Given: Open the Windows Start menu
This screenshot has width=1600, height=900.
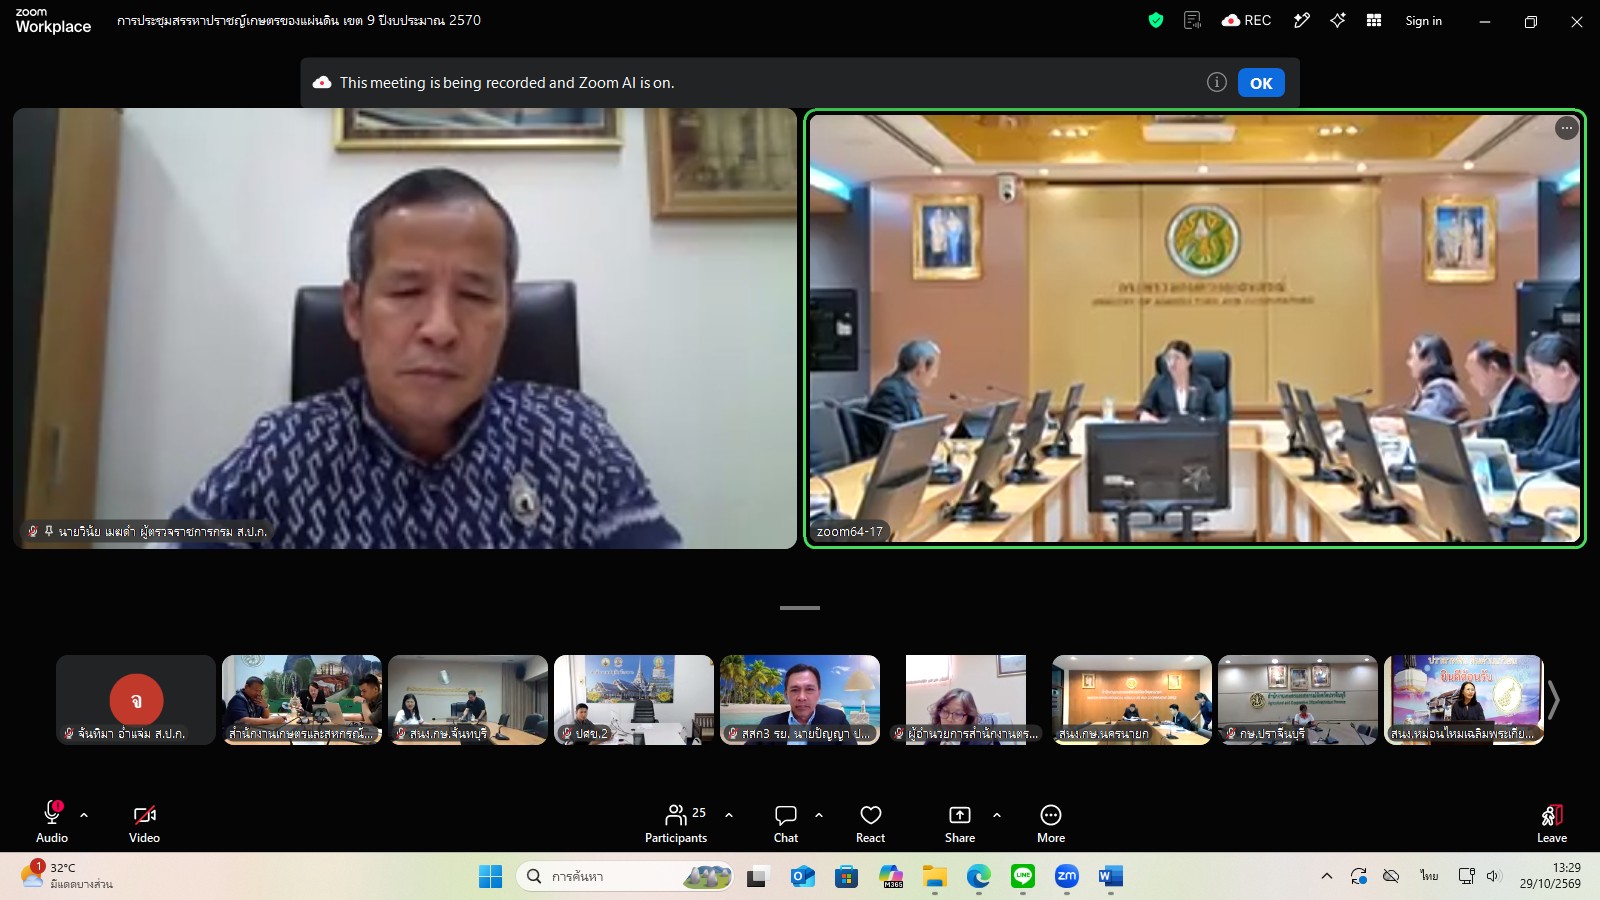Looking at the screenshot, I should point(491,877).
